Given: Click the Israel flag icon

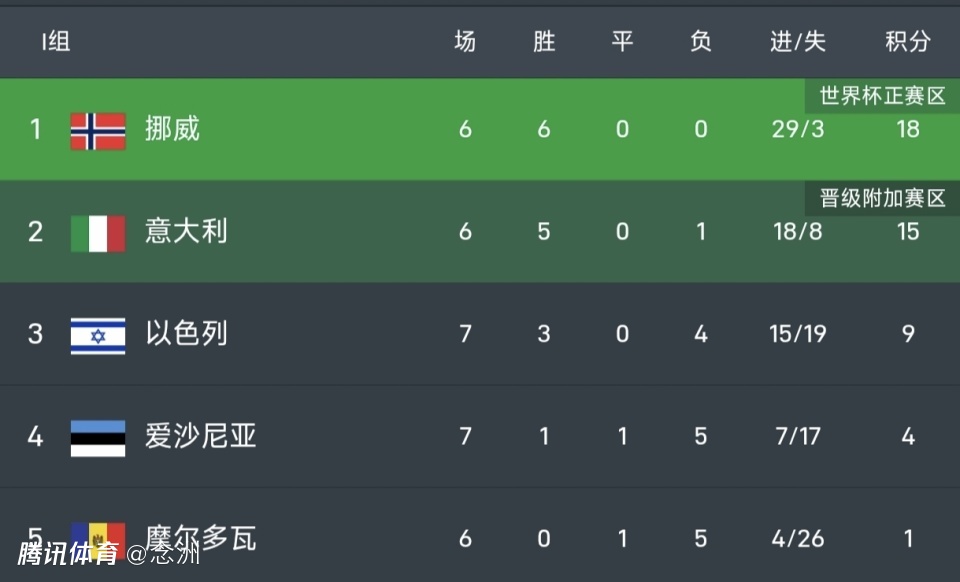Looking at the screenshot, I should tap(98, 335).
